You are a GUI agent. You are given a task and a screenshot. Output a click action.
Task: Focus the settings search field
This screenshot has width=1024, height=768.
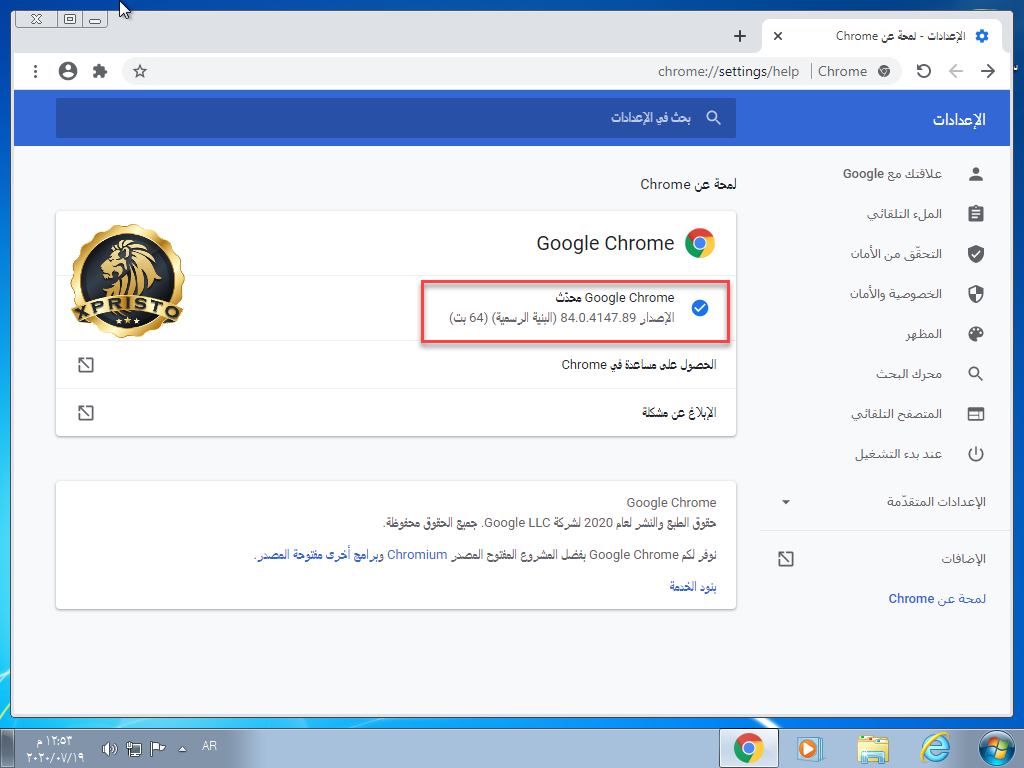coord(396,118)
